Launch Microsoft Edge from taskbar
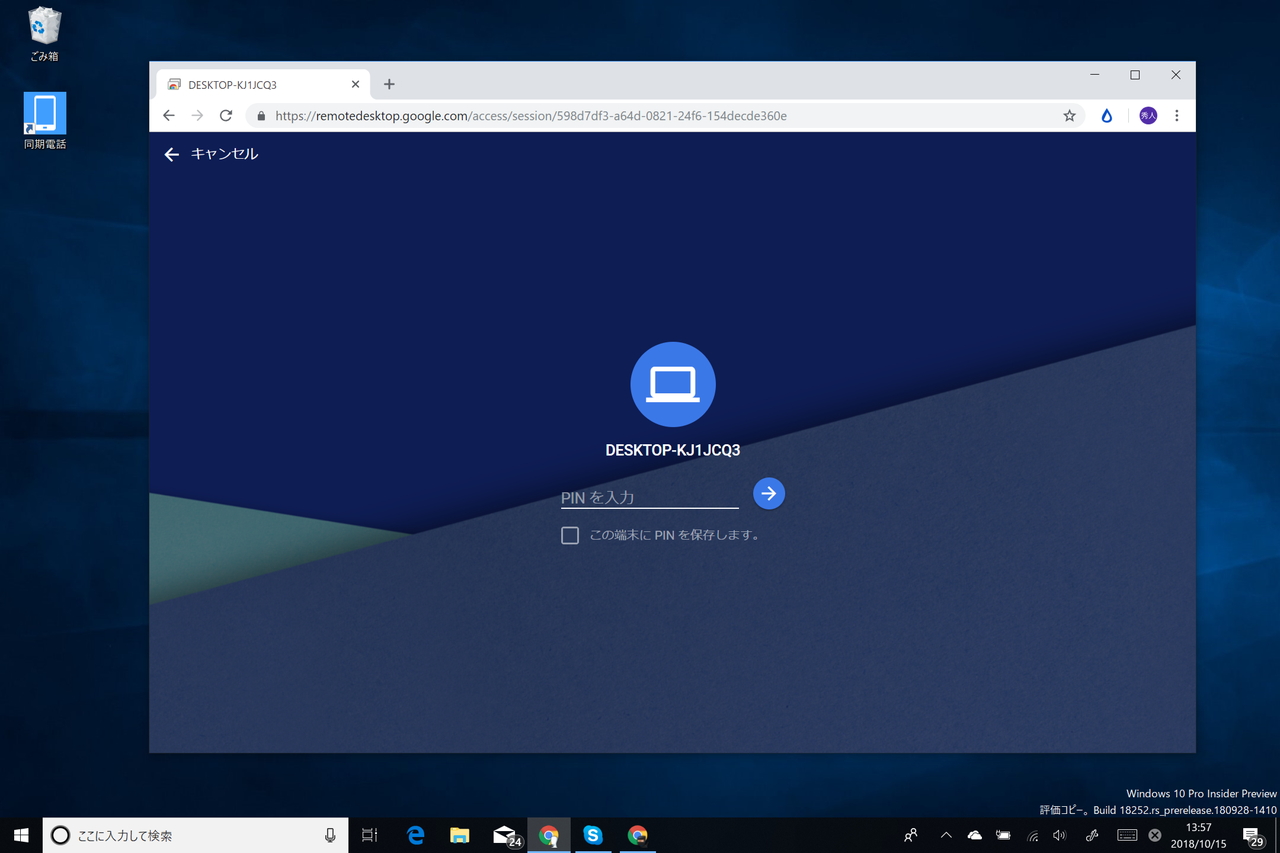1280x853 pixels. [415, 835]
